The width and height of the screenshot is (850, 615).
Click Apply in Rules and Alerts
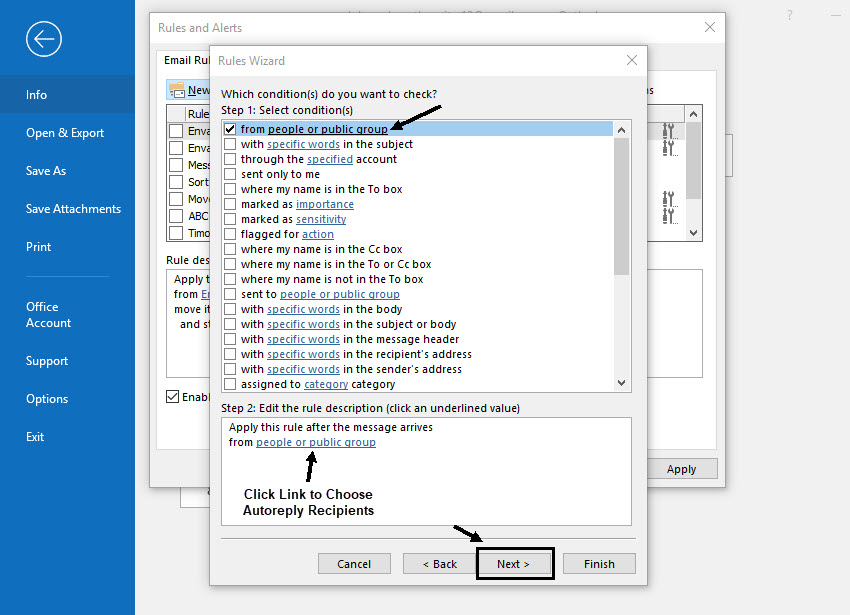[x=681, y=469]
